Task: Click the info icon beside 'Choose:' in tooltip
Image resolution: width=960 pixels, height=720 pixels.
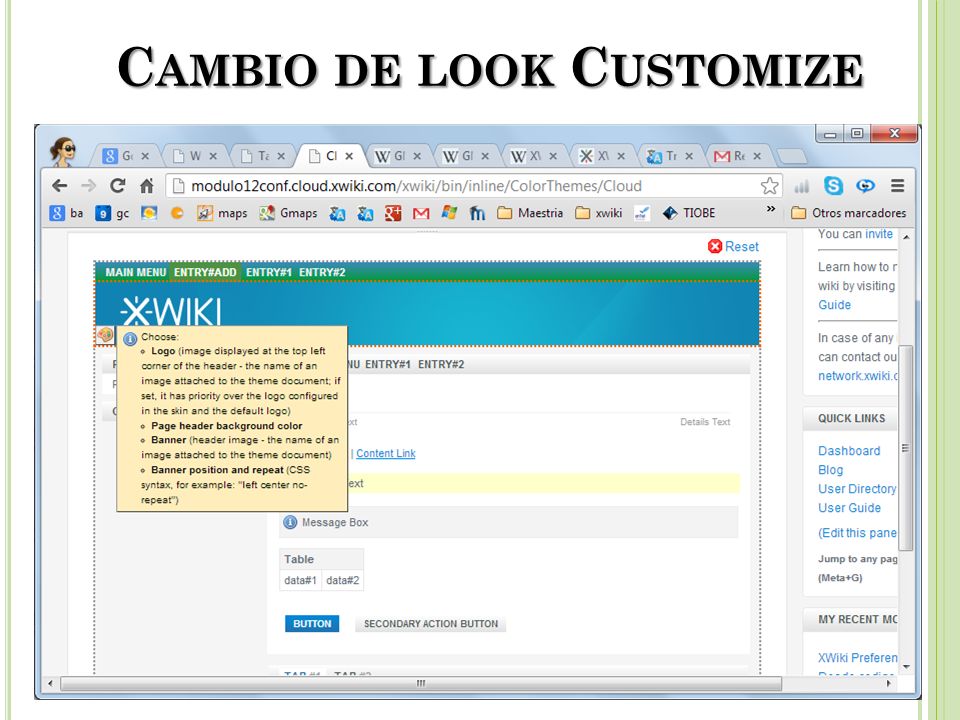Action: [130, 339]
